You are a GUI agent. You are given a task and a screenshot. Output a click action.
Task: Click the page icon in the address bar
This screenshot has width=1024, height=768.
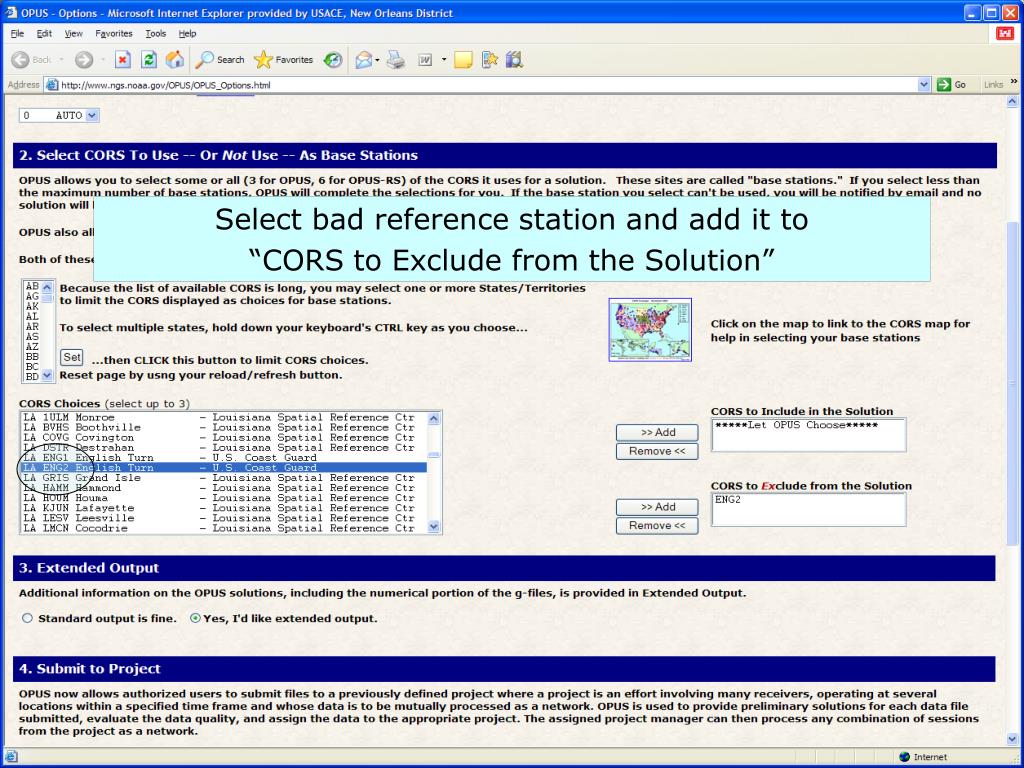[52, 85]
